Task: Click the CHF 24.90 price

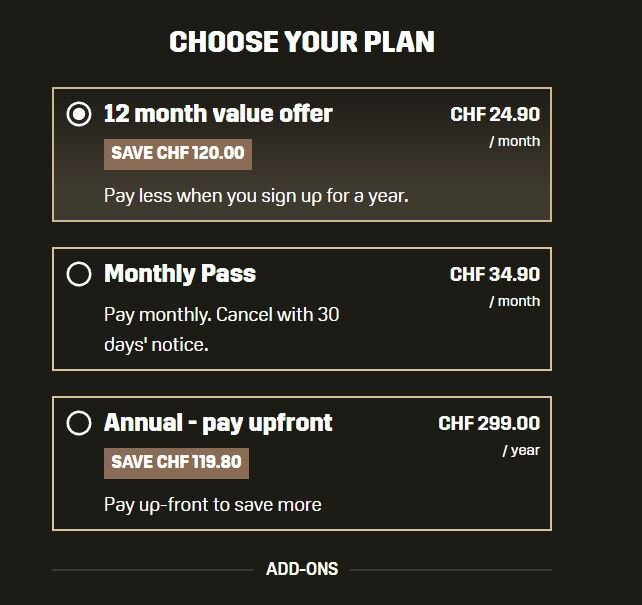Action: tap(495, 115)
